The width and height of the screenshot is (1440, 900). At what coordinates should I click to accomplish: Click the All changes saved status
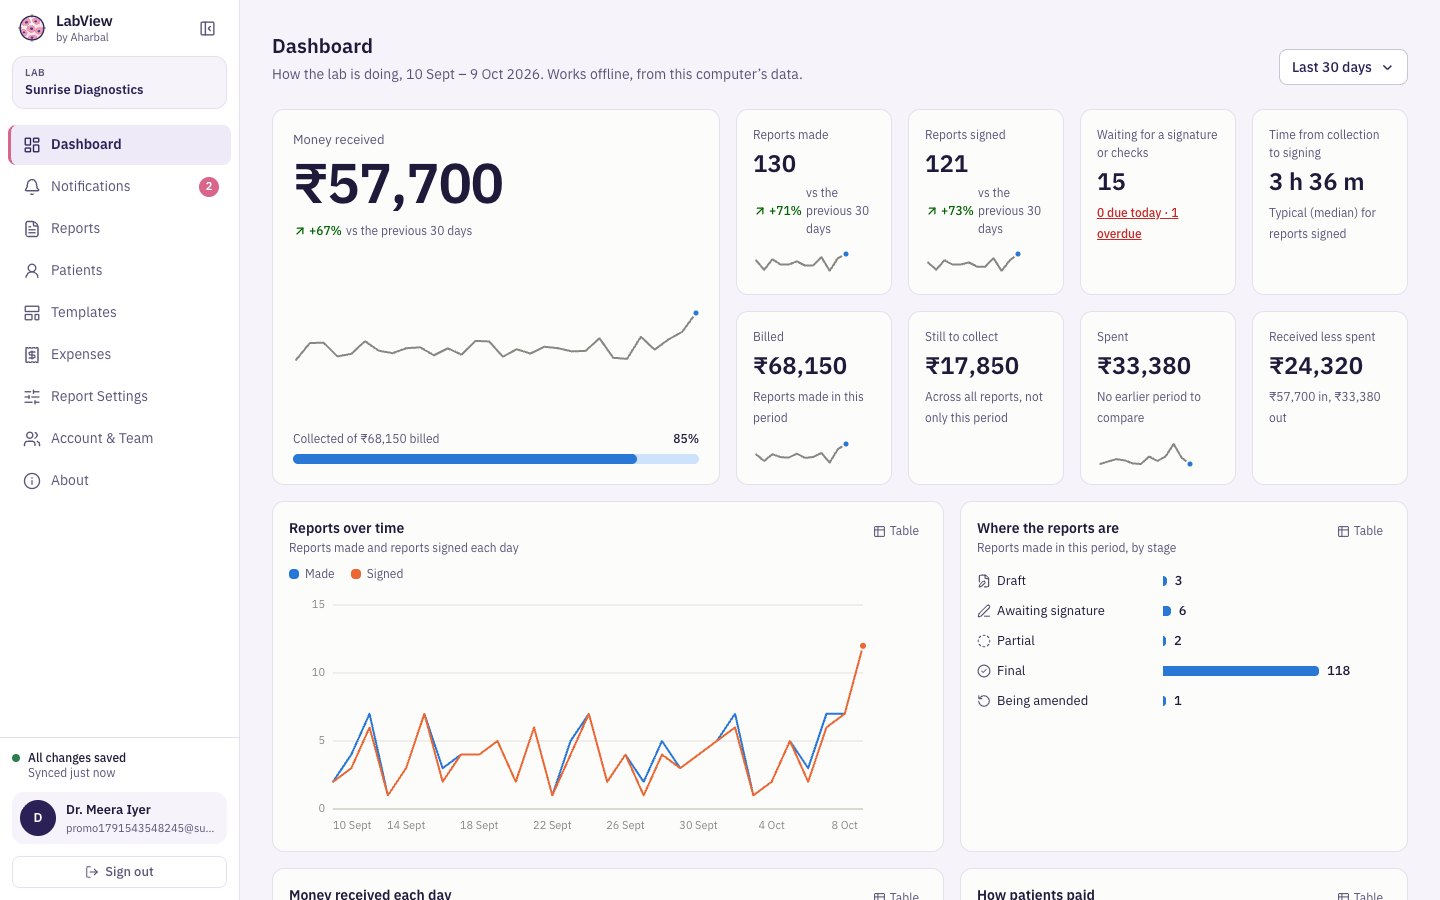[77, 758]
